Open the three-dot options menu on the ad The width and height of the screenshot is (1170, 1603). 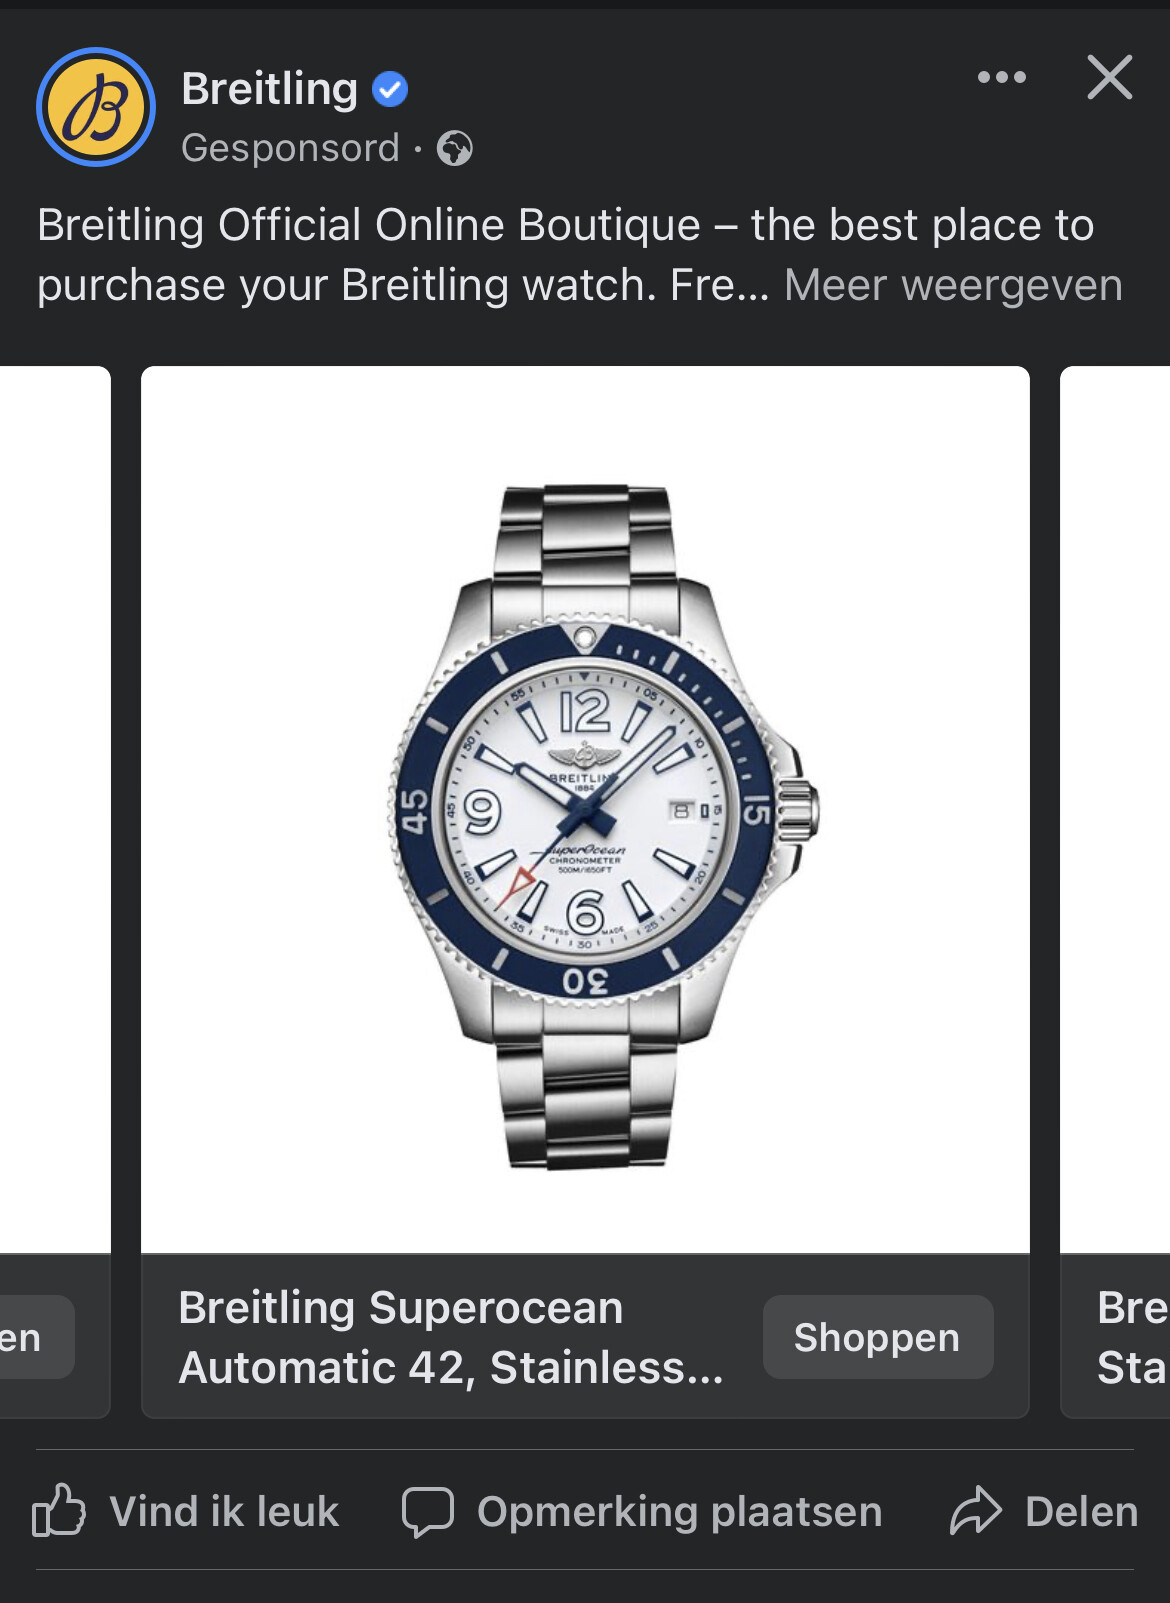1002,77
